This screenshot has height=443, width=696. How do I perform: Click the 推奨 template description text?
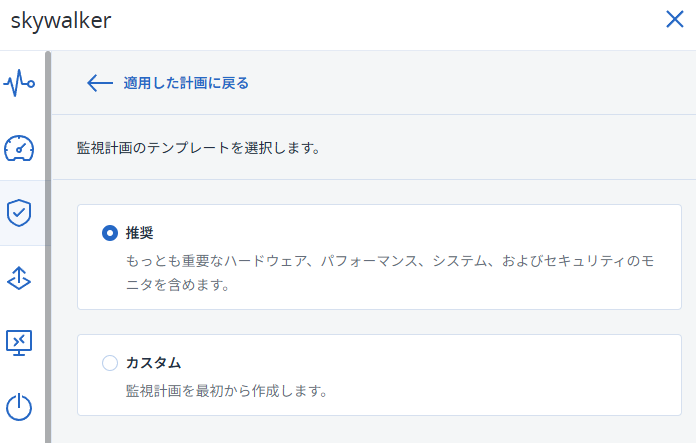pos(390,273)
